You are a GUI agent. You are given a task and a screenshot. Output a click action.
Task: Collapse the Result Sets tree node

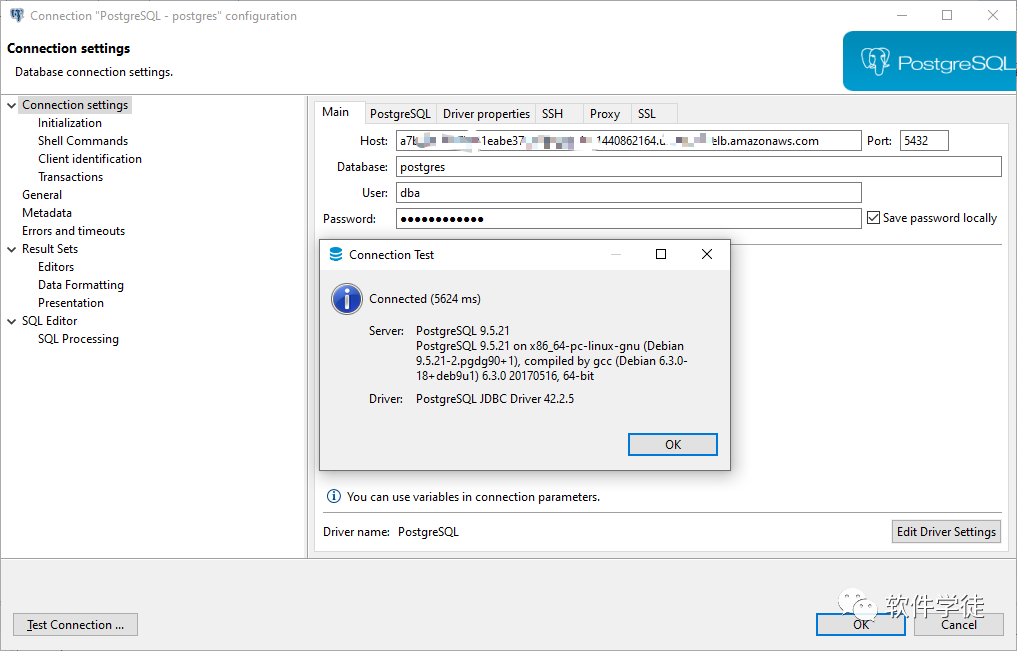click(x=11, y=249)
